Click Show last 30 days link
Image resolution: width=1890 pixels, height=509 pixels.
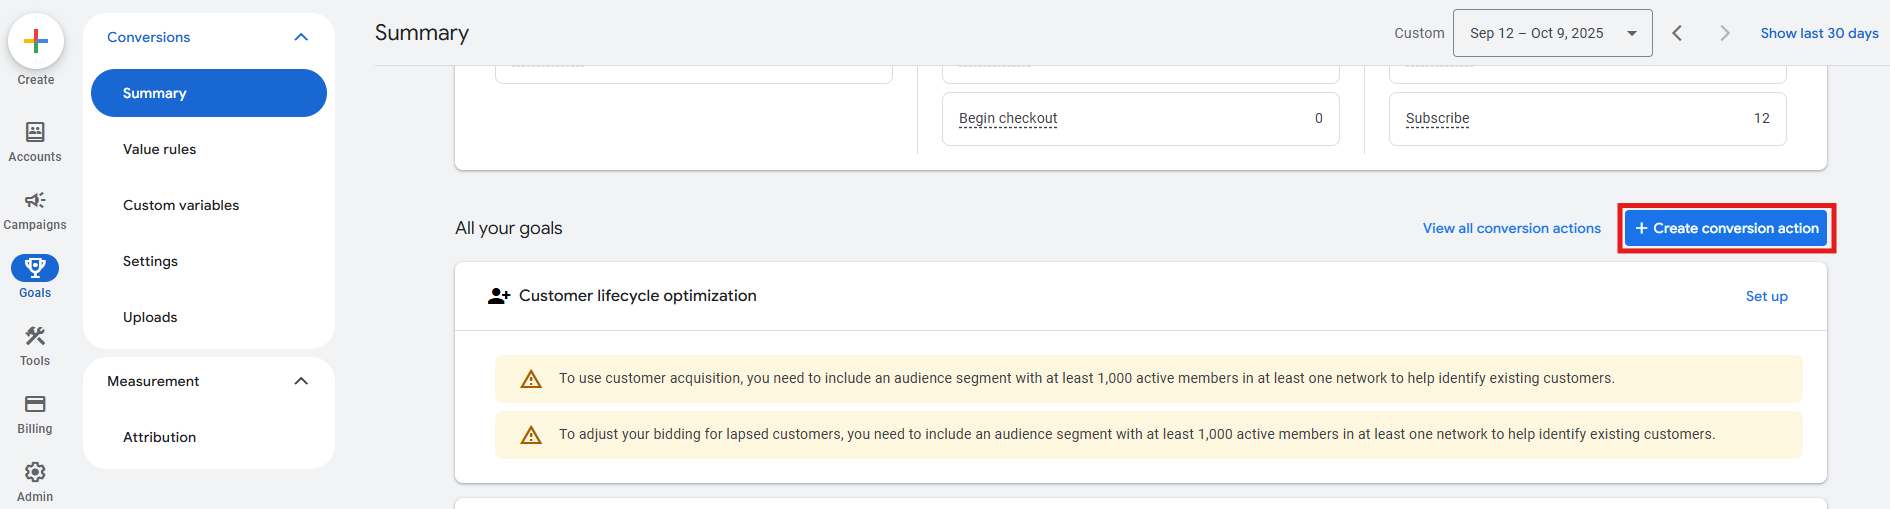pos(1819,33)
